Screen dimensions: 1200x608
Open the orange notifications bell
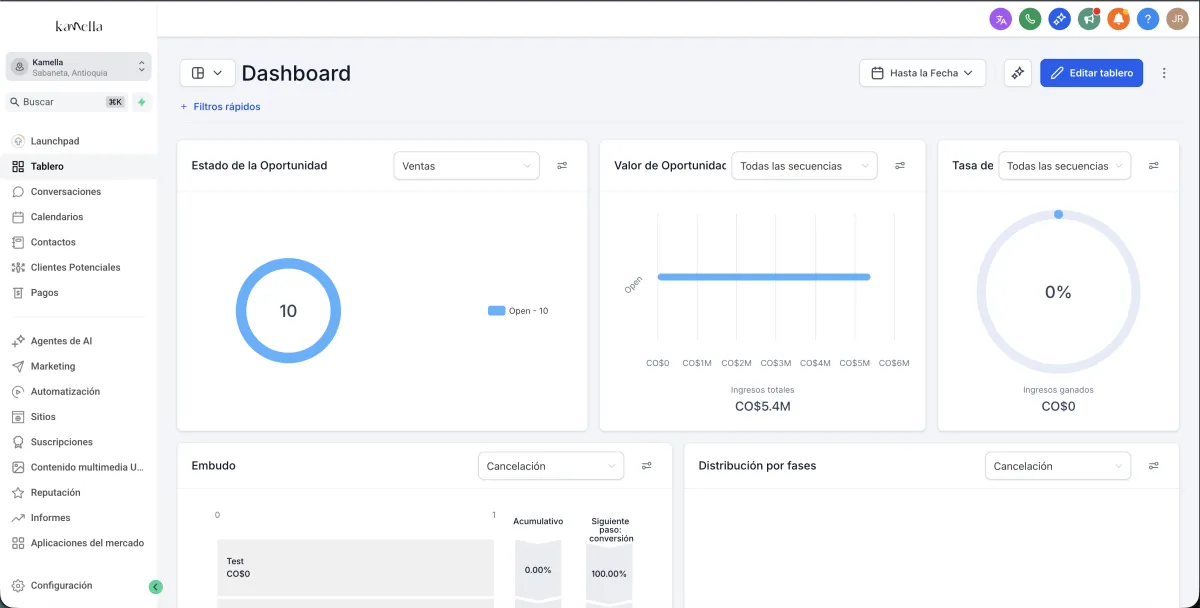(1118, 19)
